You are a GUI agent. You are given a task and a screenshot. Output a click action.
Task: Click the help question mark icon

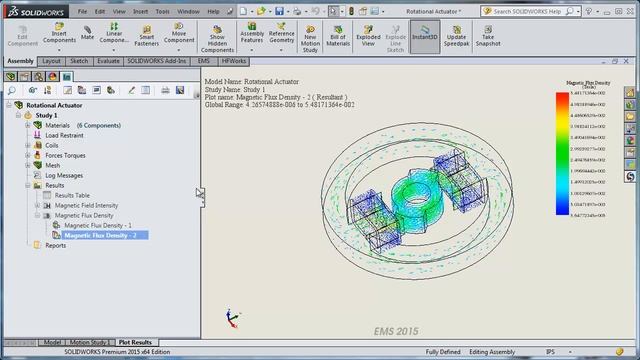point(589,11)
